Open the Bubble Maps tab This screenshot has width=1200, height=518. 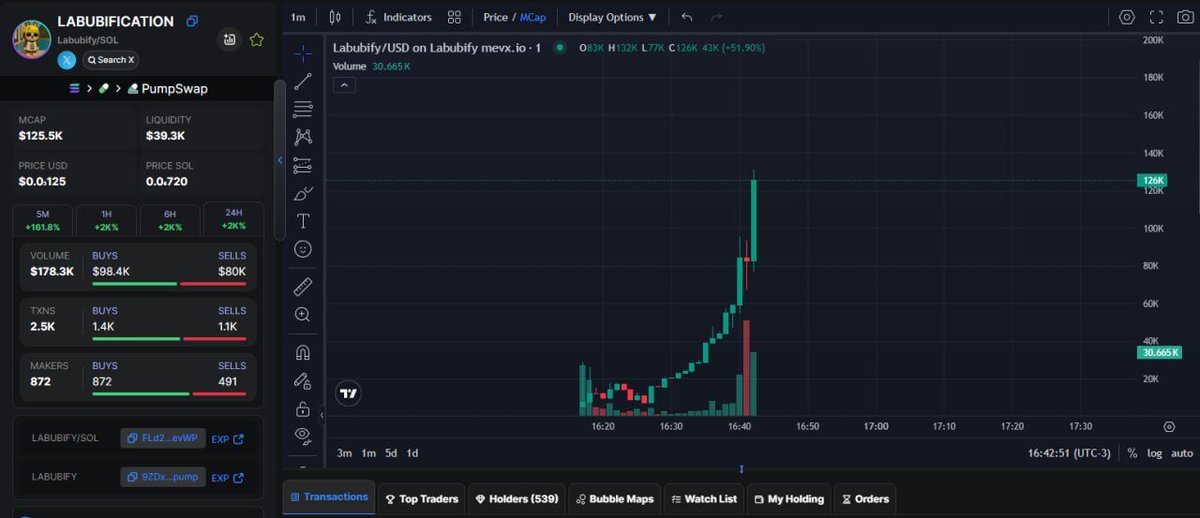point(613,498)
